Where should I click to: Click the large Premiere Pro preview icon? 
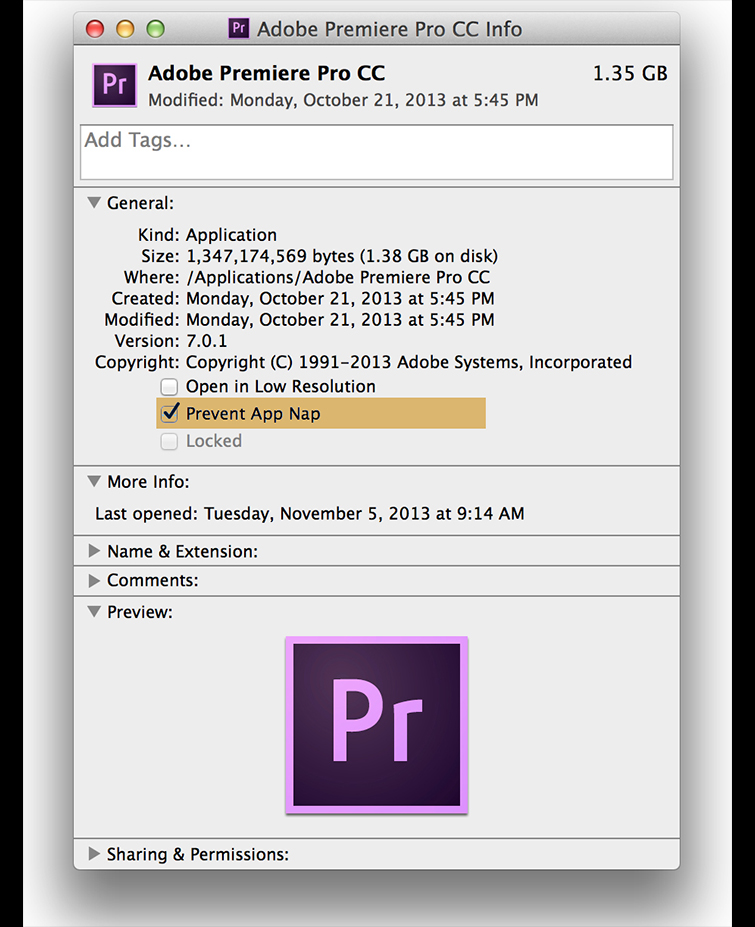(x=376, y=725)
